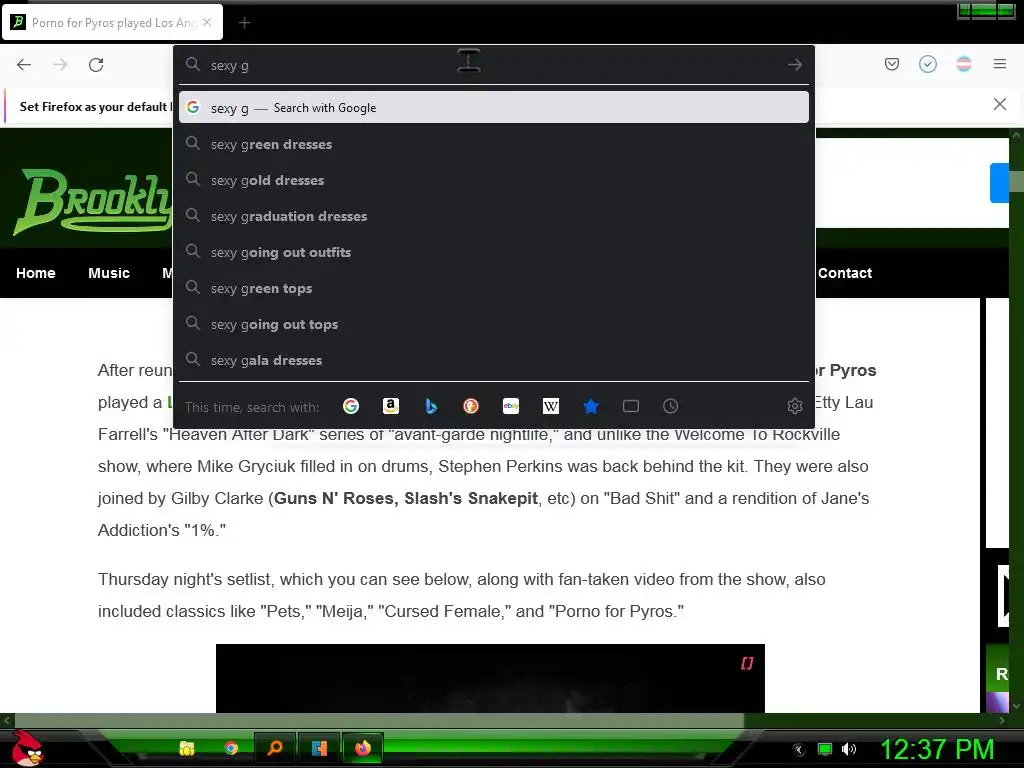The width and height of the screenshot is (1024, 768).
Task: Search history using the clock icon
Action: pyautogui.click(x=671, y=406)
